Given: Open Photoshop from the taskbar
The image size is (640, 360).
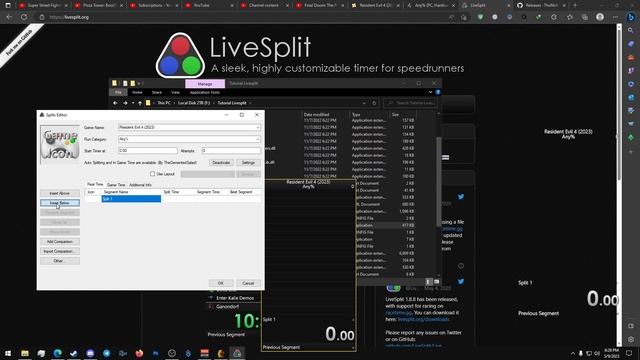Looking at the screenshot, I should click(156, 353).
